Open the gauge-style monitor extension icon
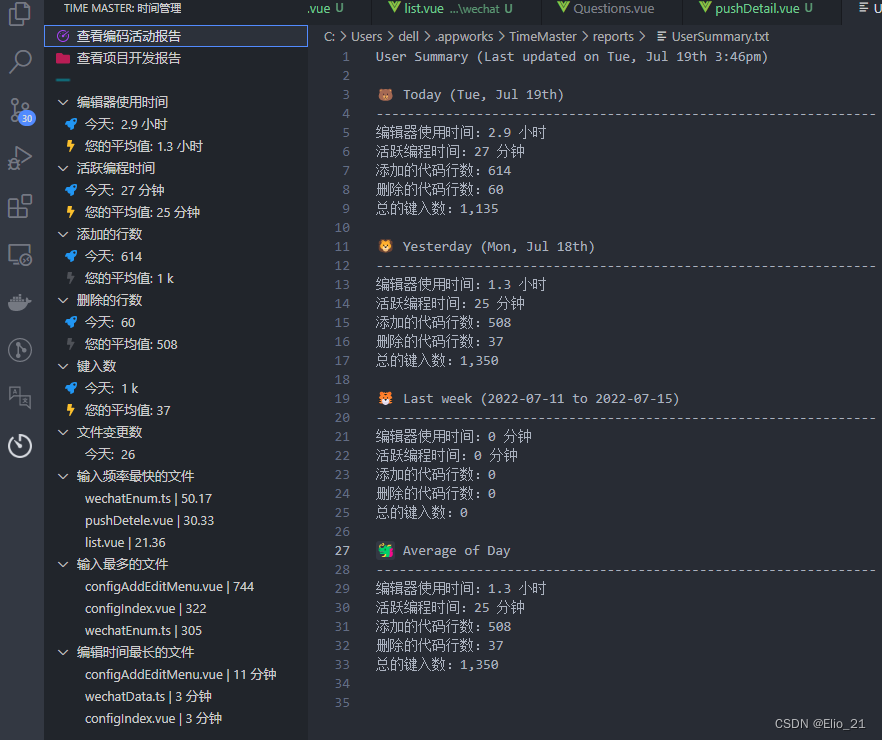The width and height of the screenshot is (882, 740). [20, 350]
